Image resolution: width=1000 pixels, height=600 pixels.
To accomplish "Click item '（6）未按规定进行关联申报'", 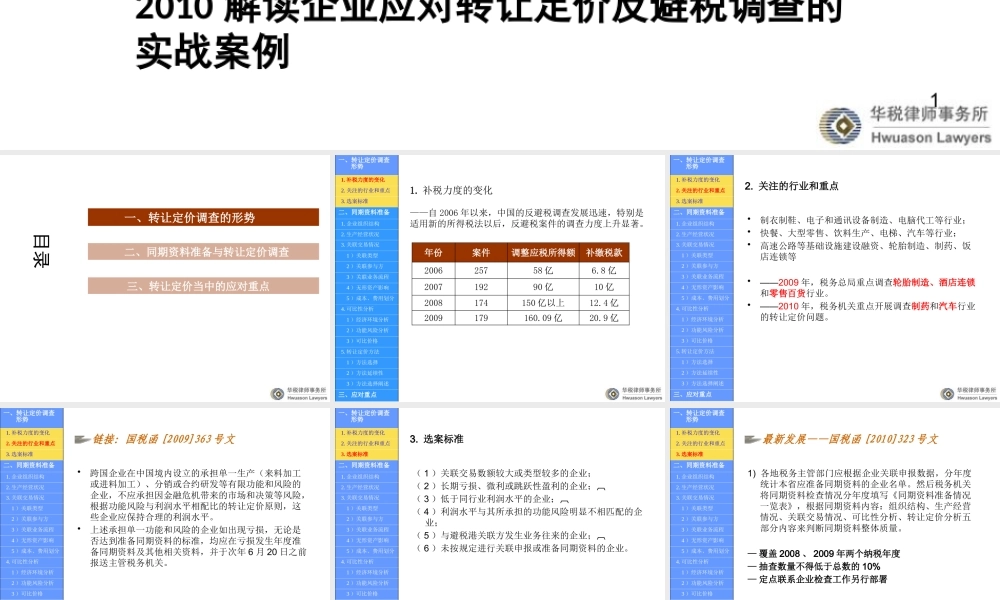I will 523,548.
